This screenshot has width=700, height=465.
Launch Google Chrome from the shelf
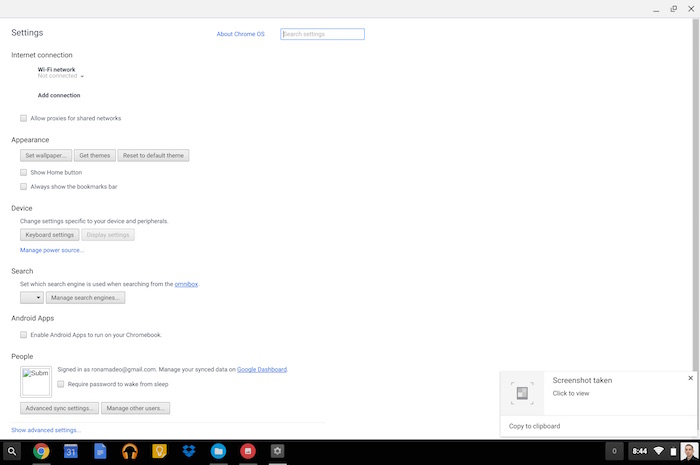pyautogui.click(x=42, y=451)
